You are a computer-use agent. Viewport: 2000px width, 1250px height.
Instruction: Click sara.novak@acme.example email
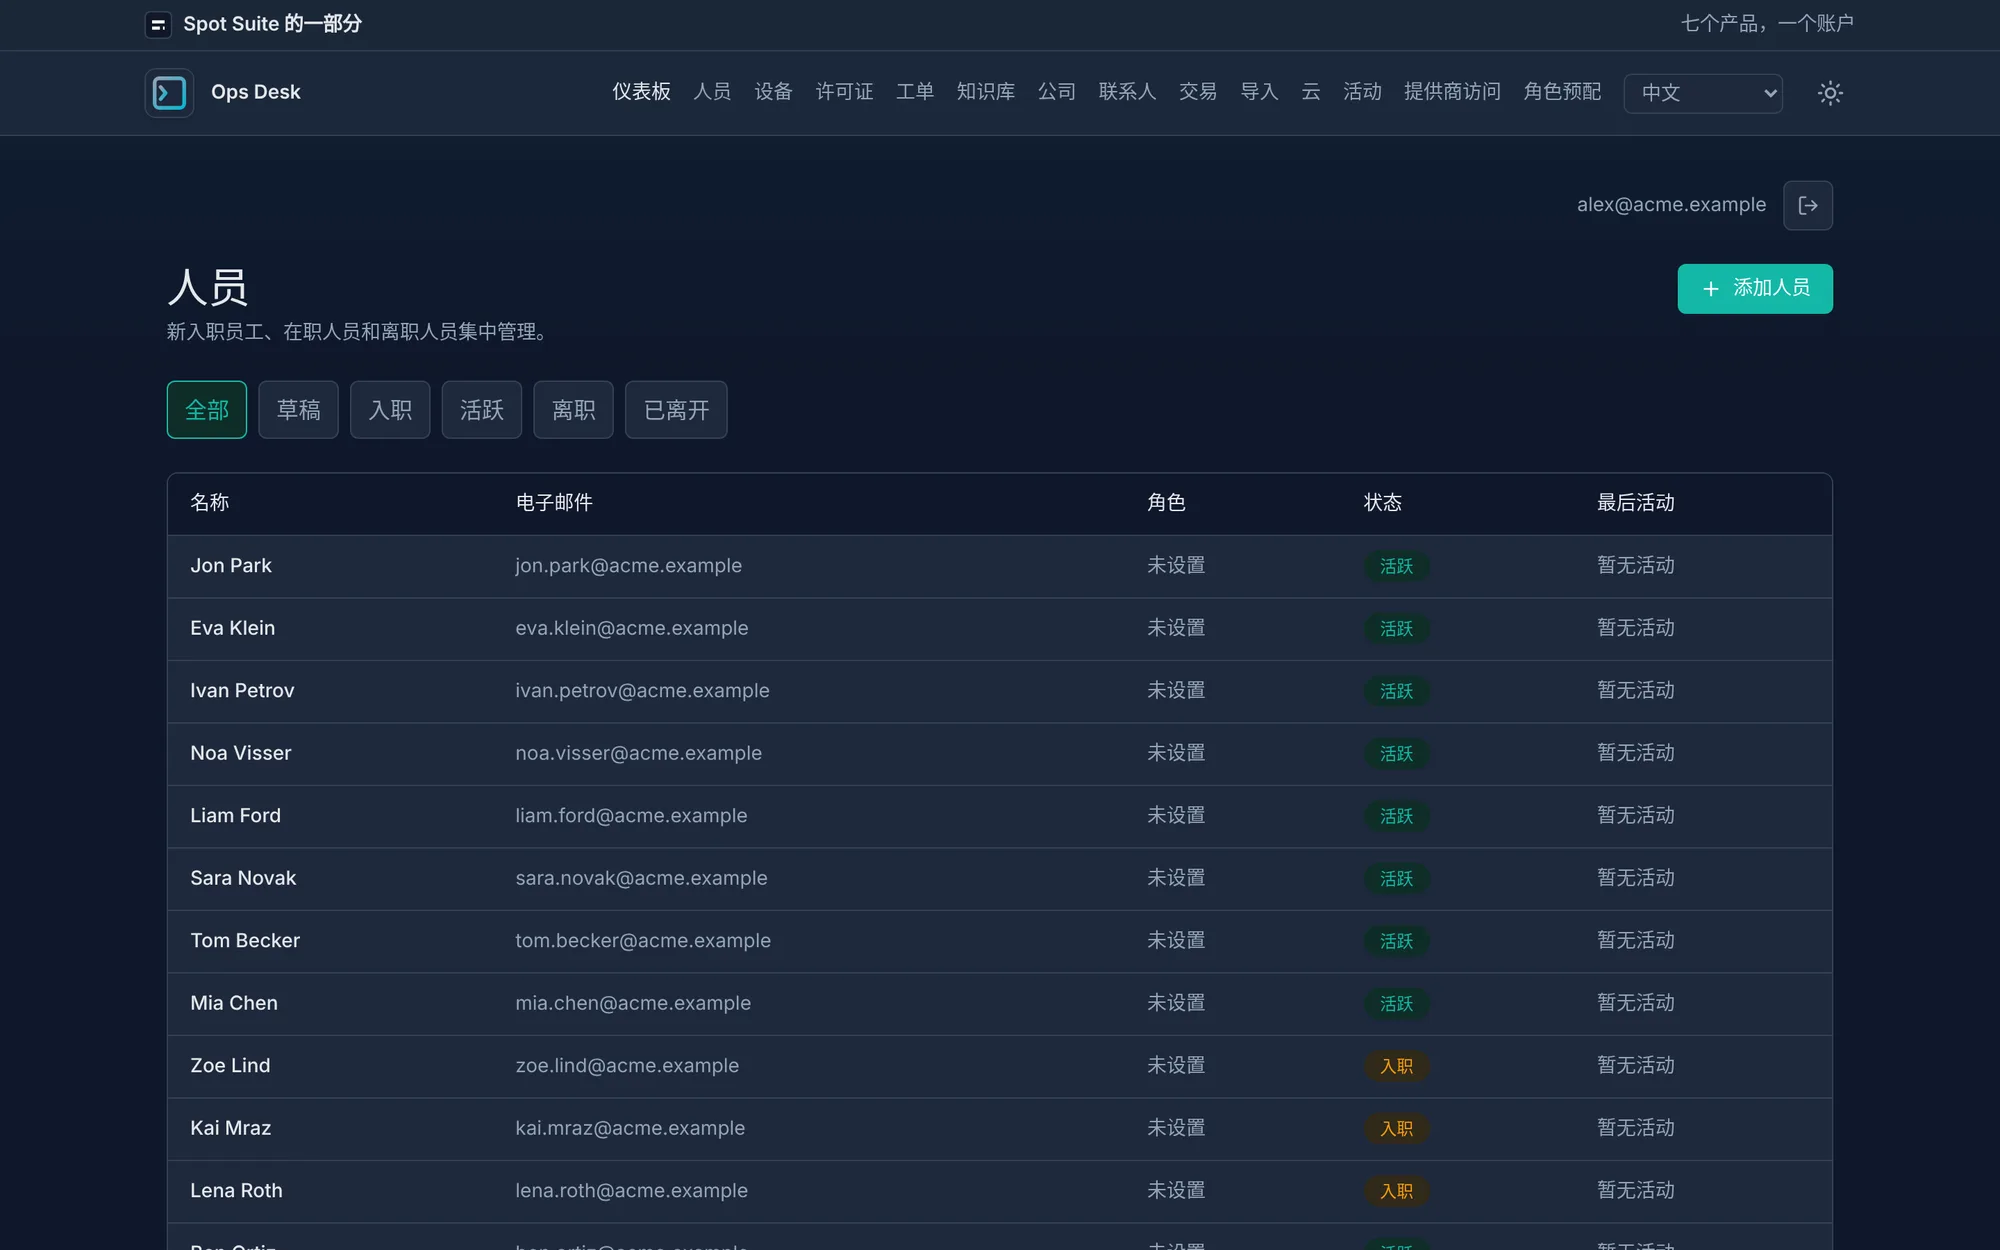641,878
